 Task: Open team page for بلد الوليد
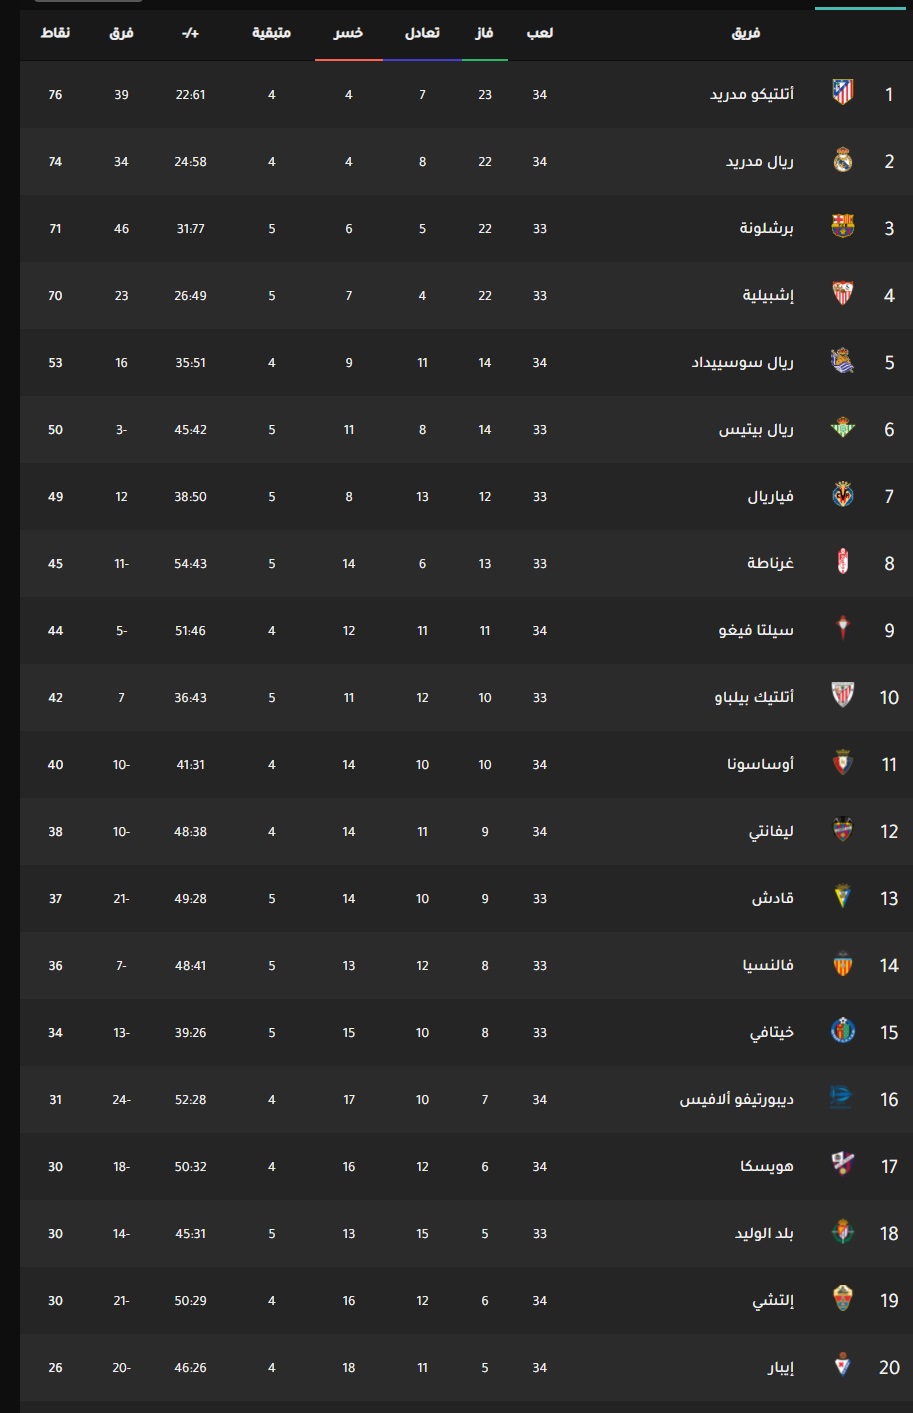[x=764, y=1233]
